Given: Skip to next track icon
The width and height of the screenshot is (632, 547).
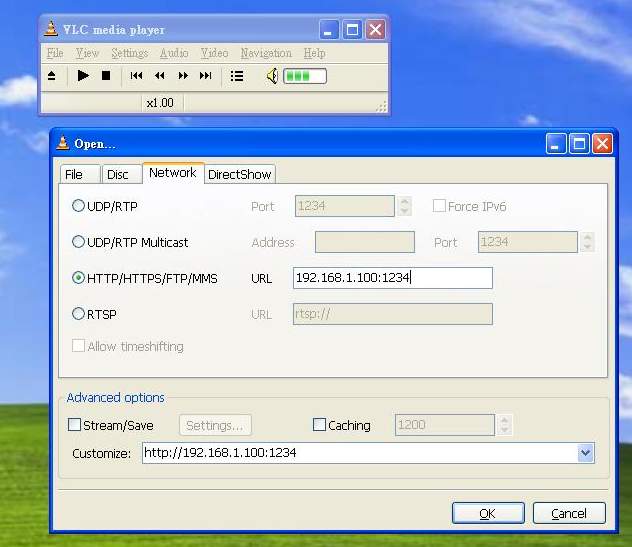Looking at the screenshot, I should tap(206, 76).
